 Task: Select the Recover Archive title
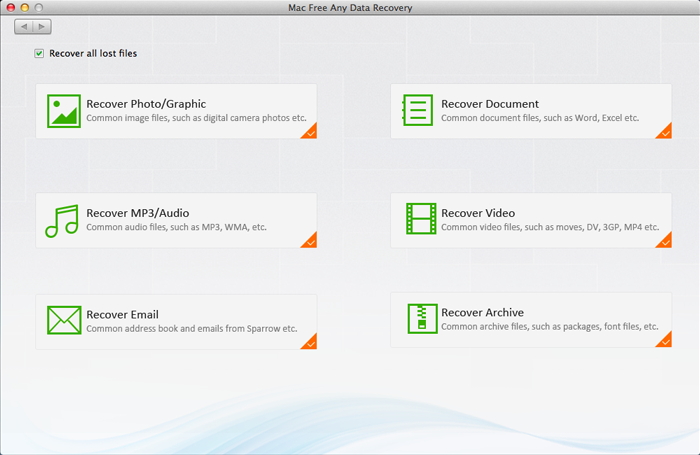tap(482, 313)
